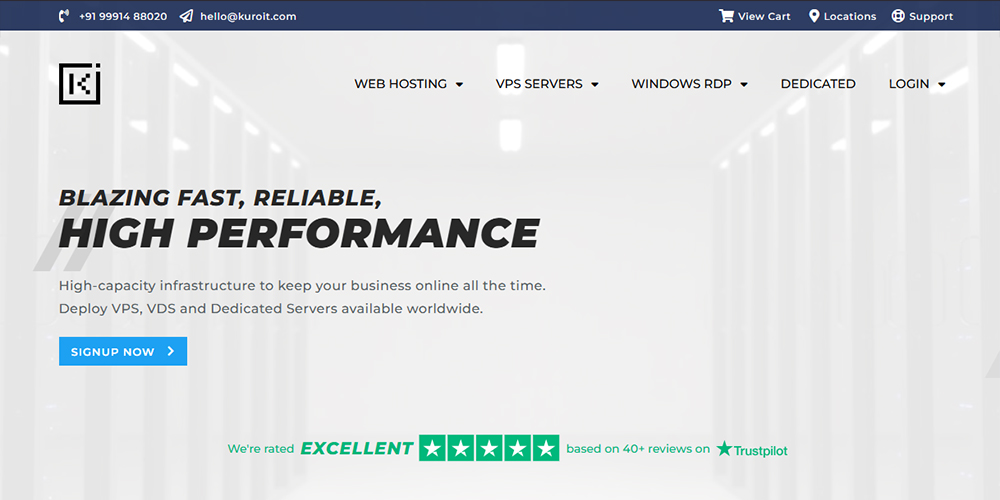The height and width of the screenshot is (500, 1000).
Task: Expand the Windows RDP dropdown arrow
Action: [744, 85]
